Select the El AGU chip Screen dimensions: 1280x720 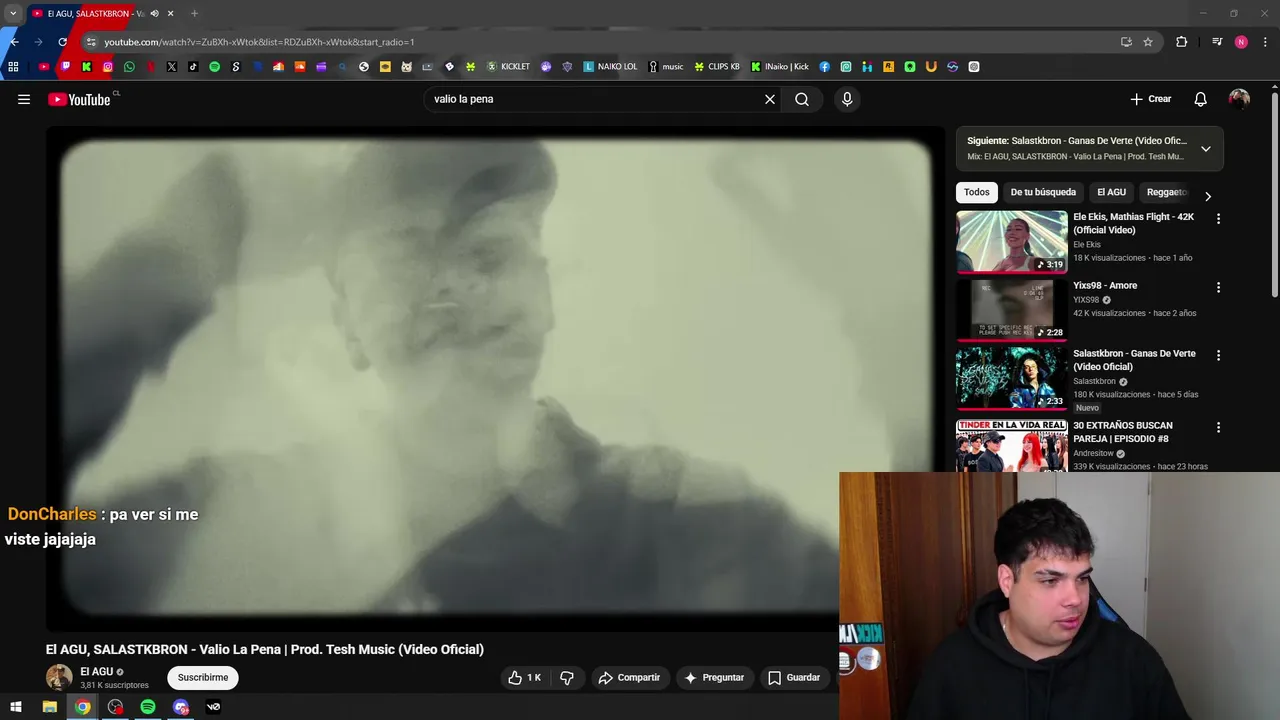point(1111,192)
